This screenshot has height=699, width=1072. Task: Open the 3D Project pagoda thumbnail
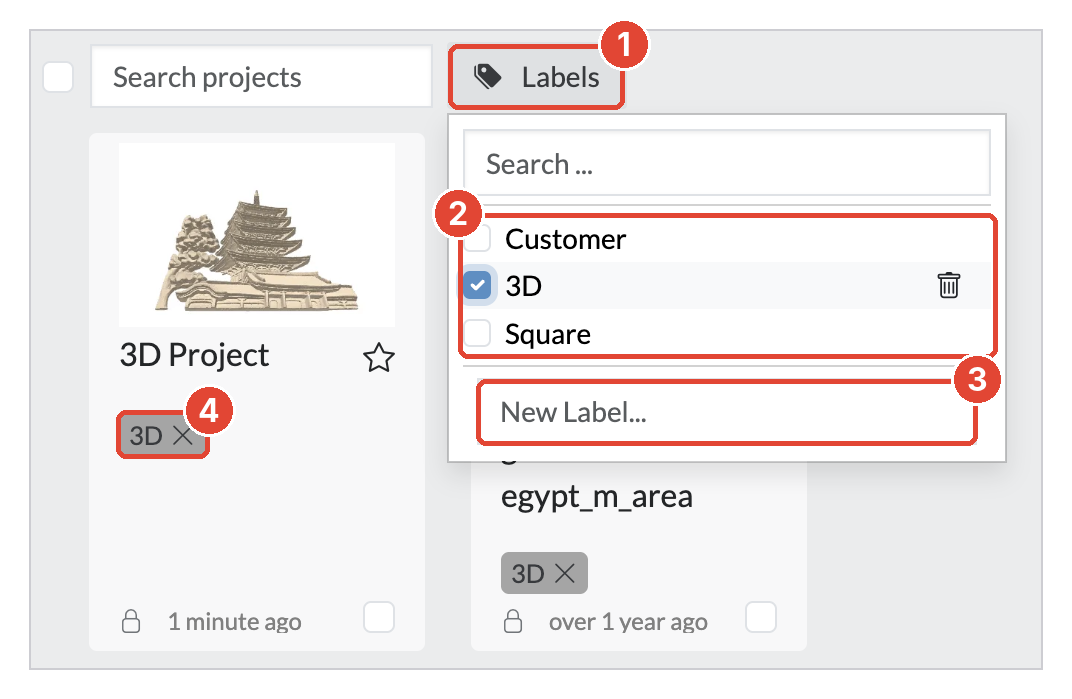coord(257,234)
